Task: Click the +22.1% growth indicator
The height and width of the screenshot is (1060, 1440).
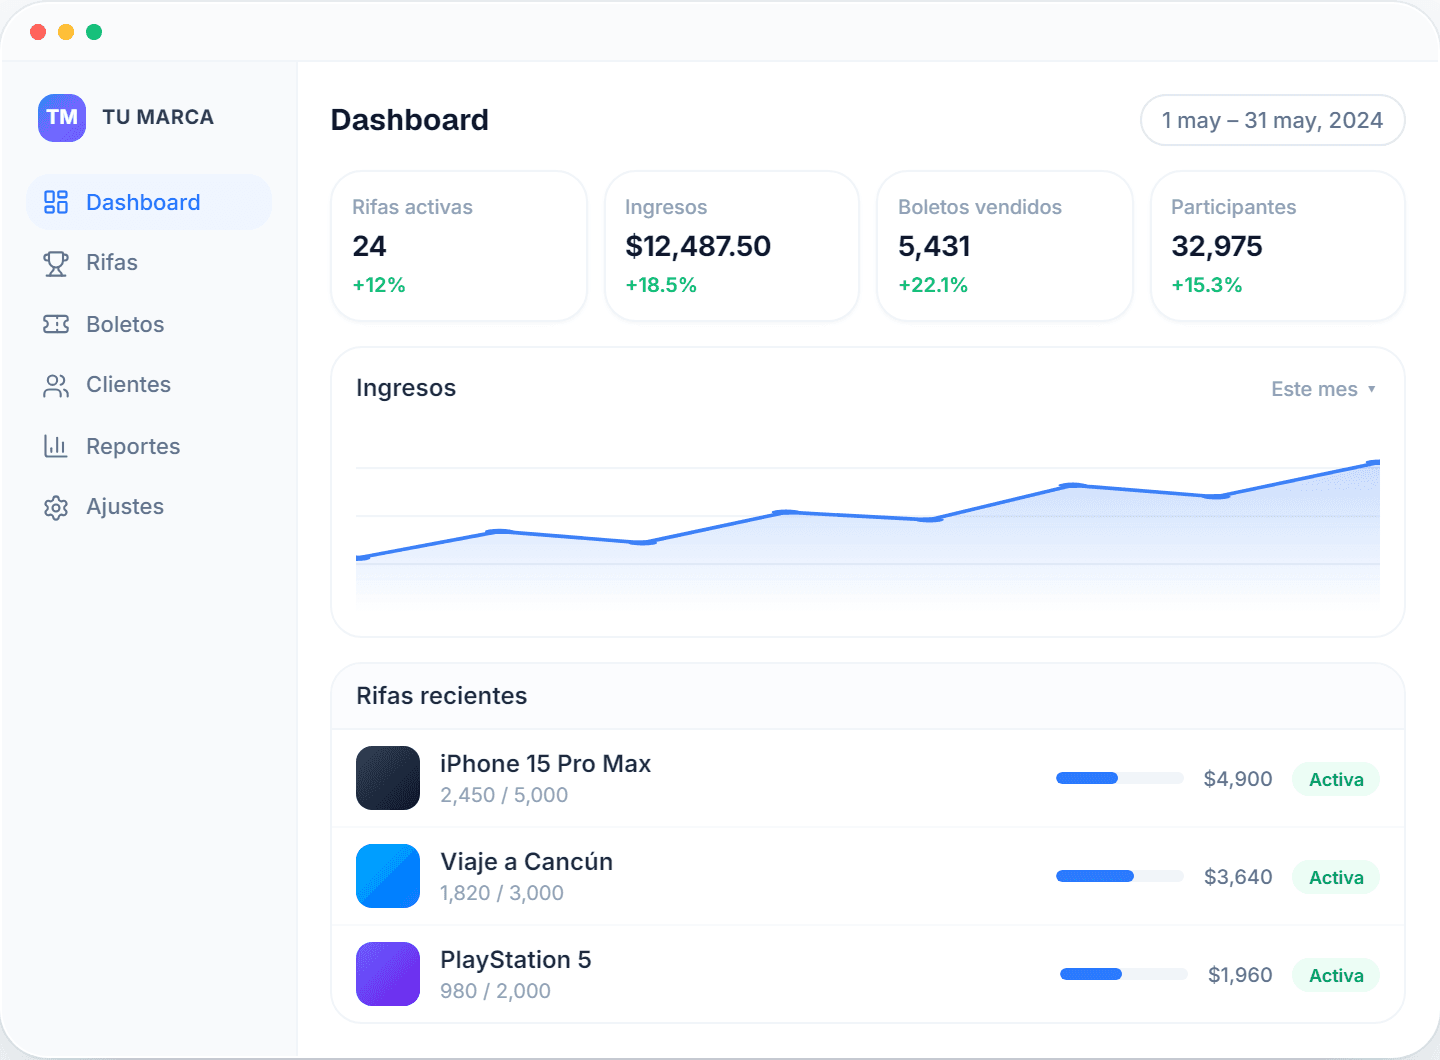Action: tap(933, 285)
